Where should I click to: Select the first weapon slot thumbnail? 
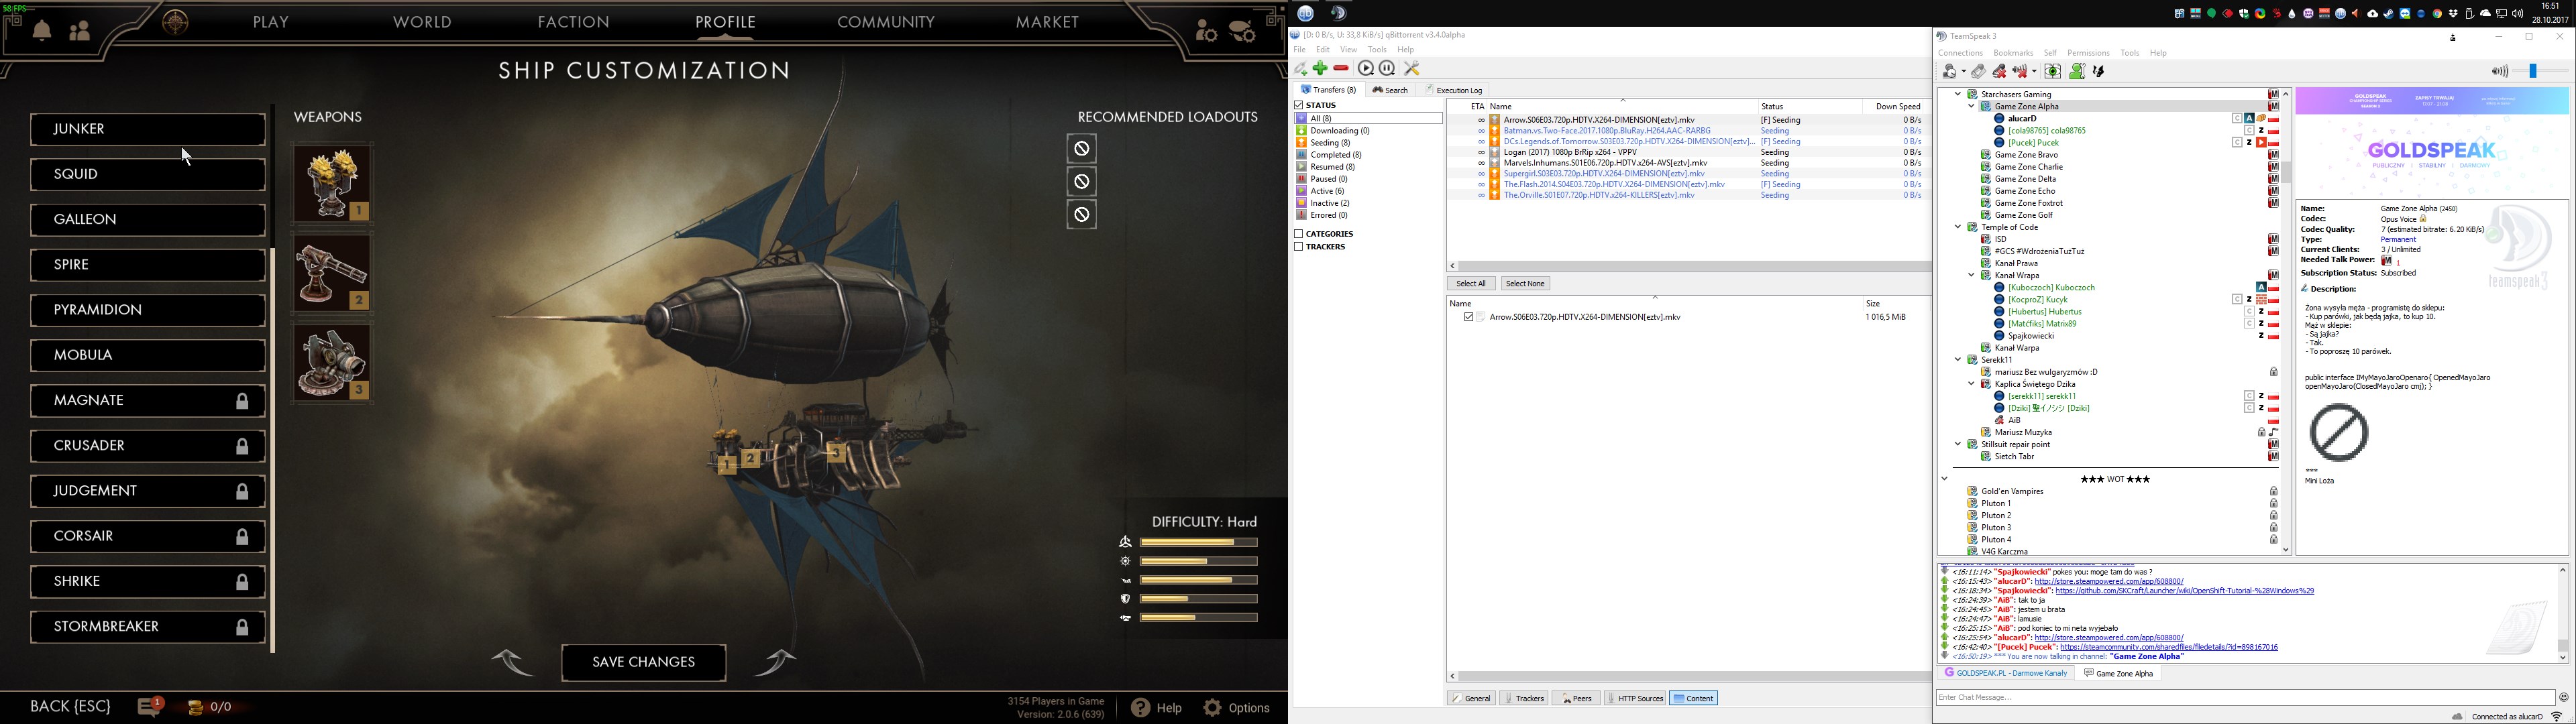(x=332, y=183)
